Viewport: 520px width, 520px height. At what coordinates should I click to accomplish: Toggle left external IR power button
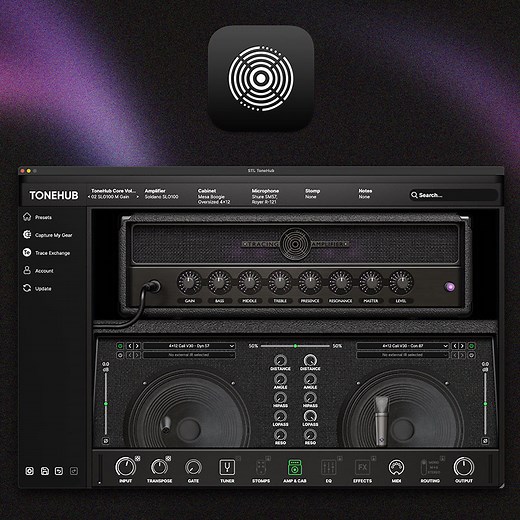pos(120,355)
